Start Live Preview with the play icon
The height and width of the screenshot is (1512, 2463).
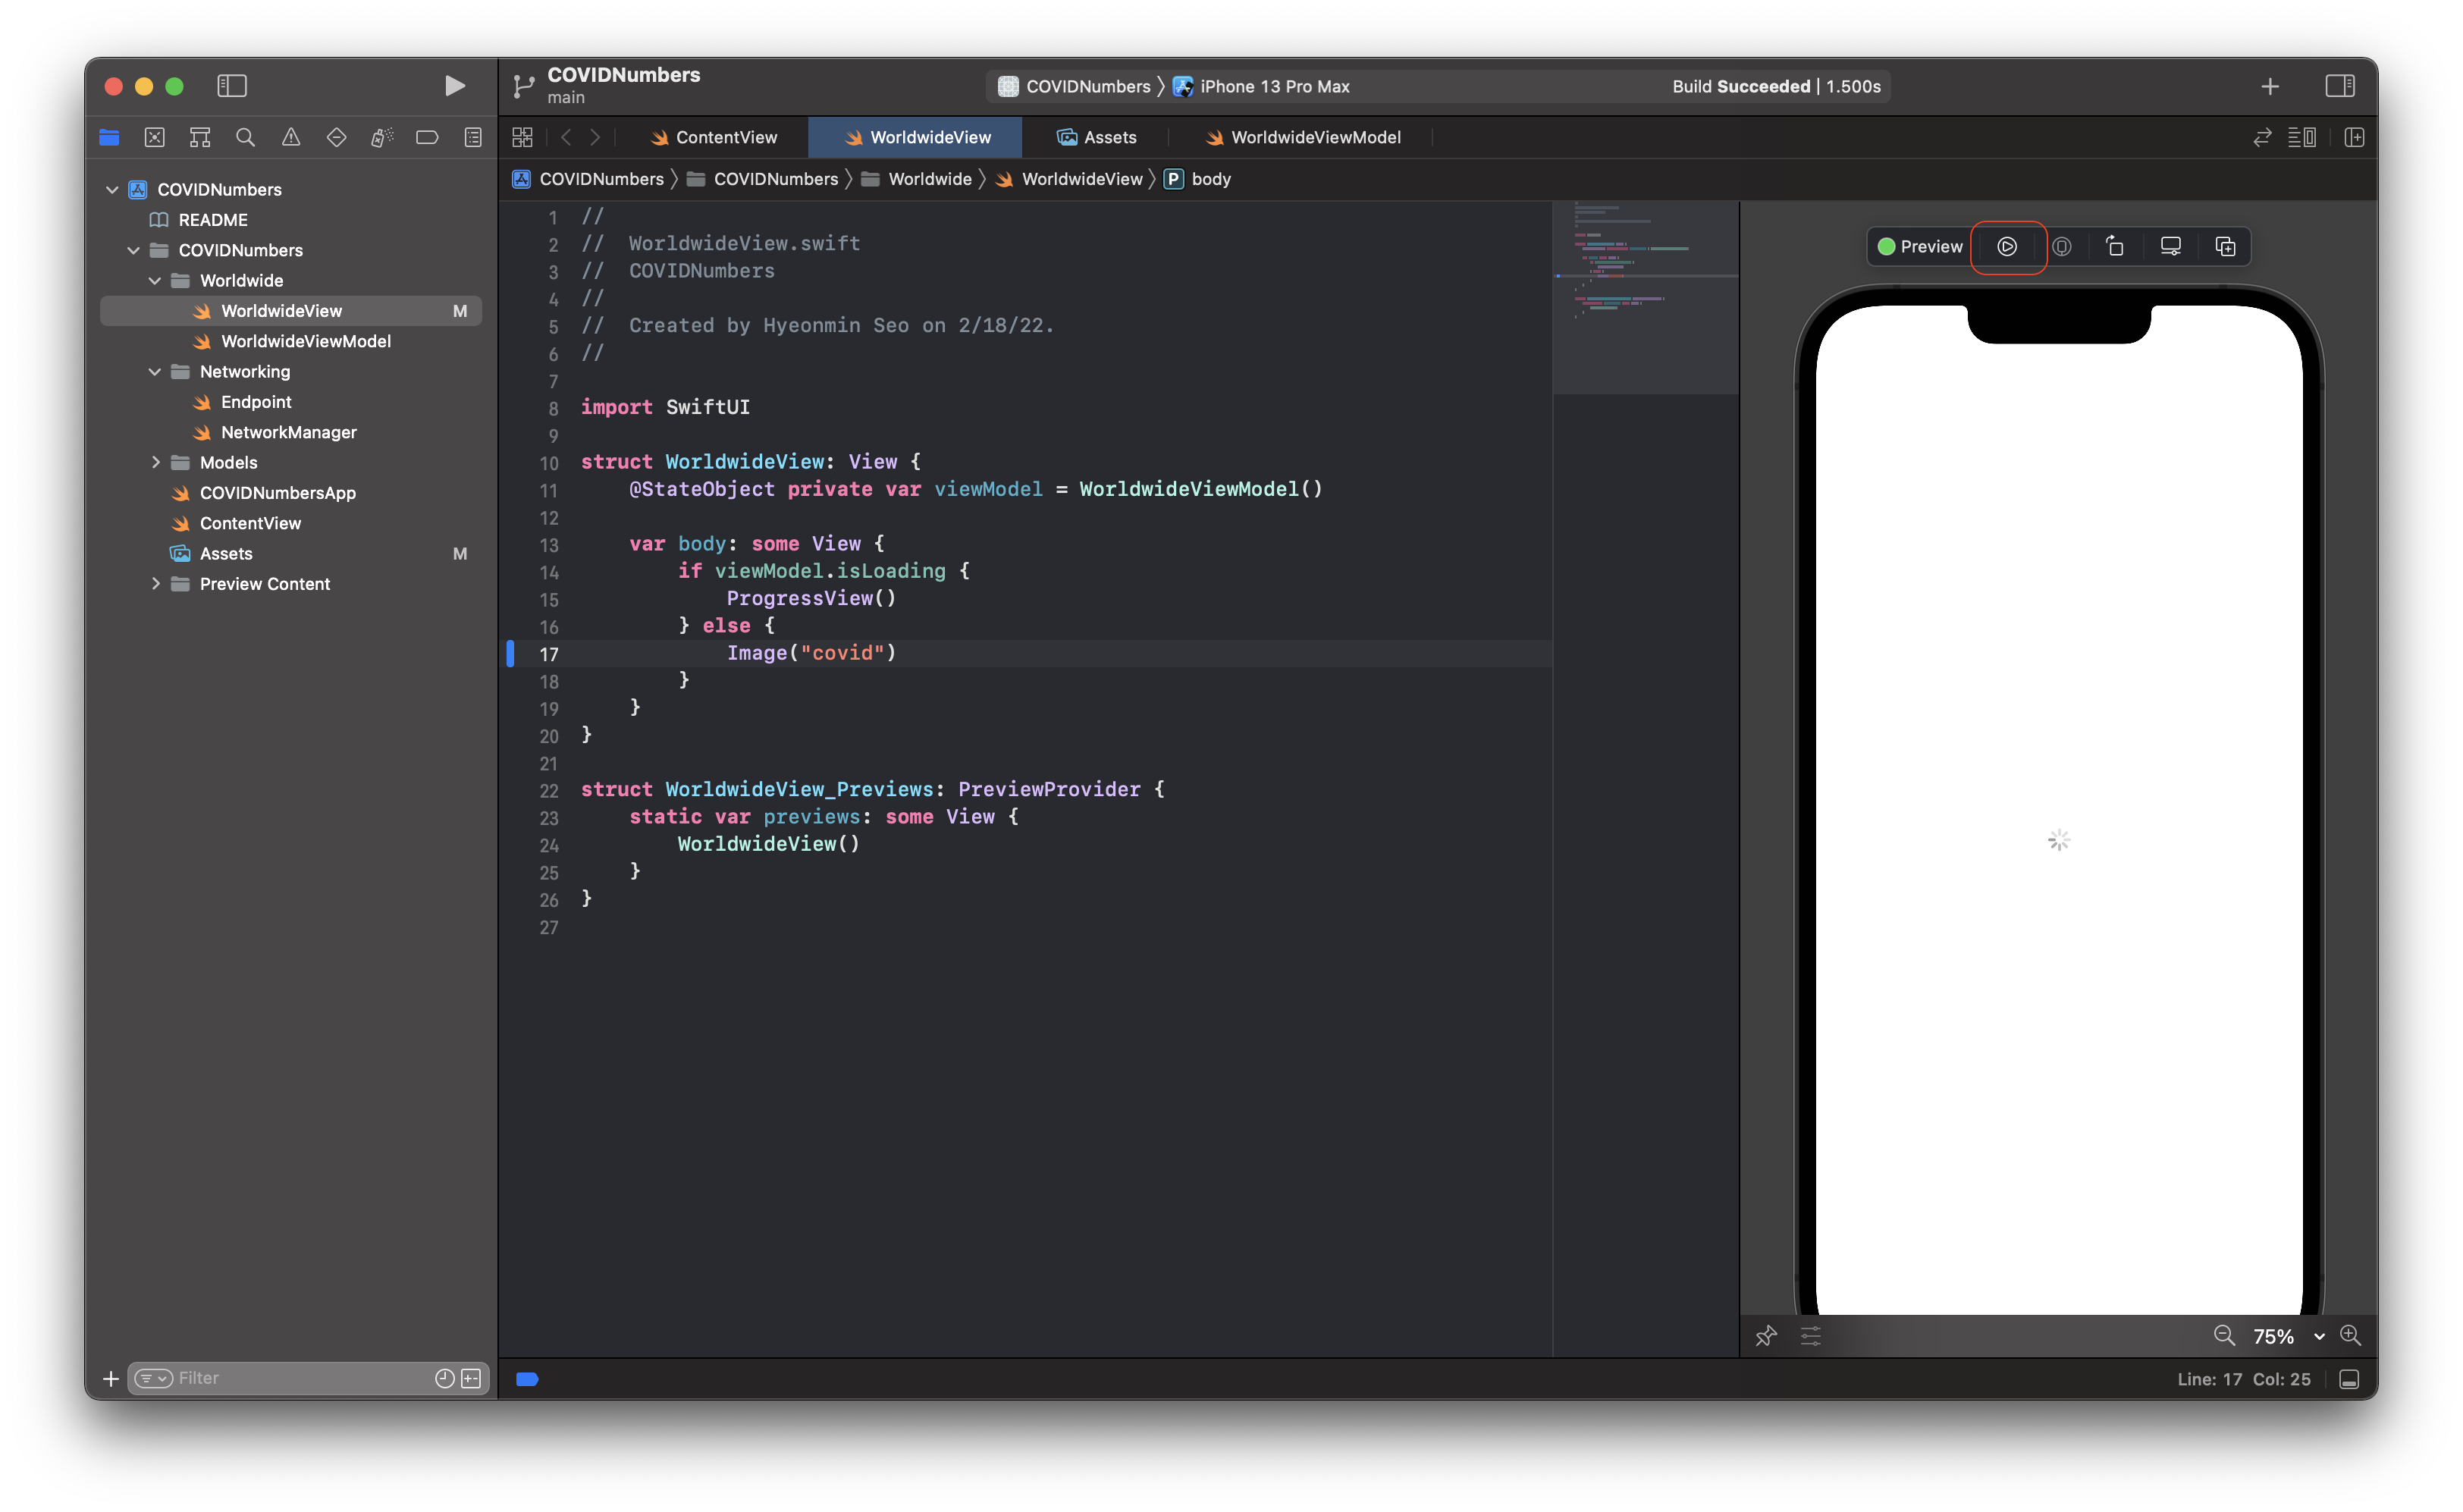tap(2007, 246)
